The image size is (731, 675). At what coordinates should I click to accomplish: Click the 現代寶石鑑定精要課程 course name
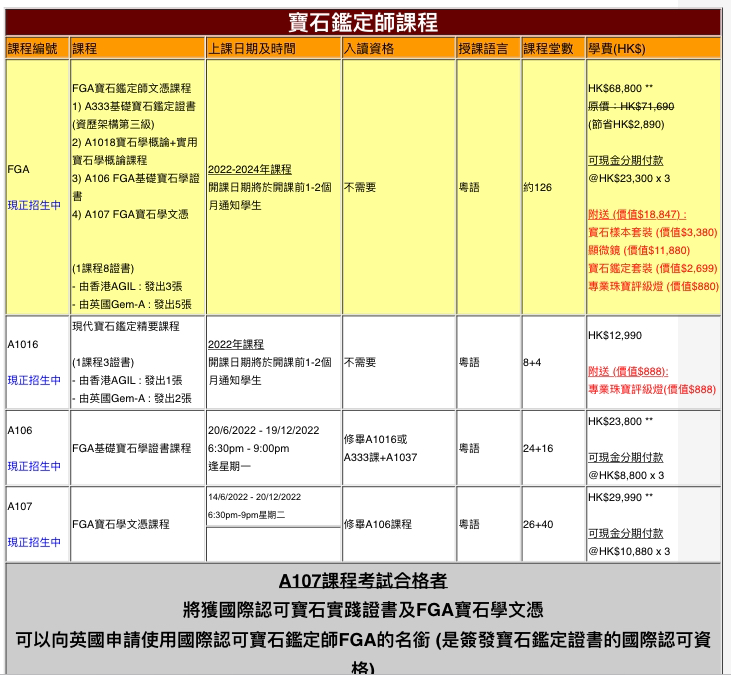[126, 326]
